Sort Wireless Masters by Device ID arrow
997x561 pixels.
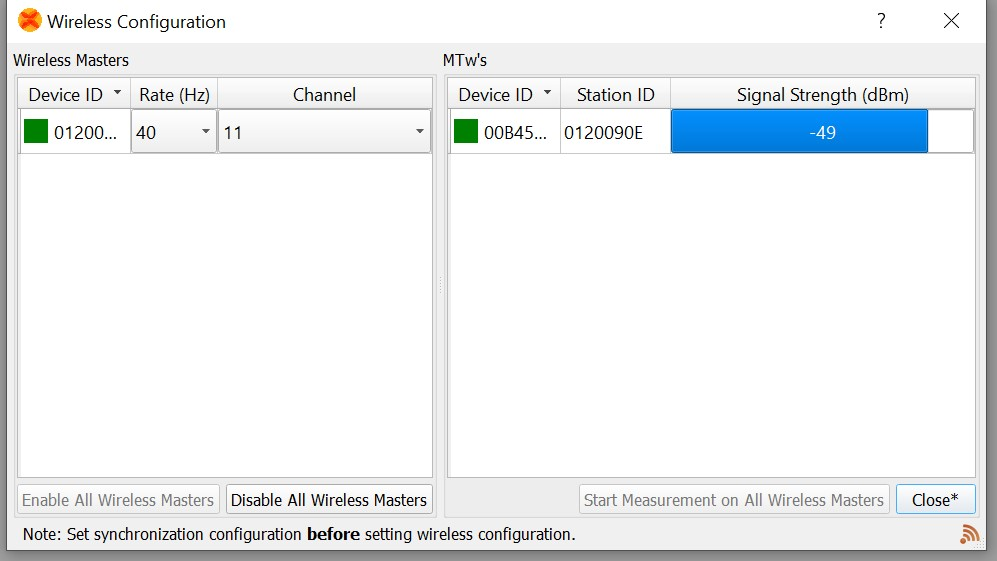point(118,94)
